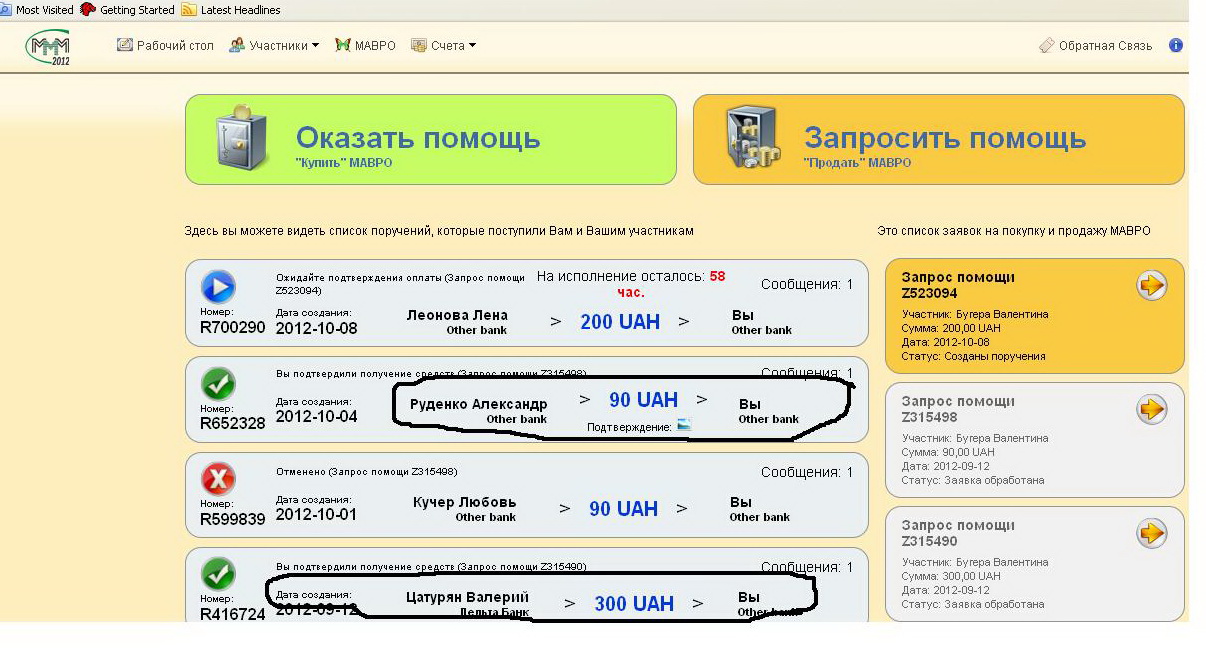Image resolution: width=1206 pixels, height=653 pixels.
Task: Click date 2012-10-04 in order R652328
Action: tap(316, 416)
